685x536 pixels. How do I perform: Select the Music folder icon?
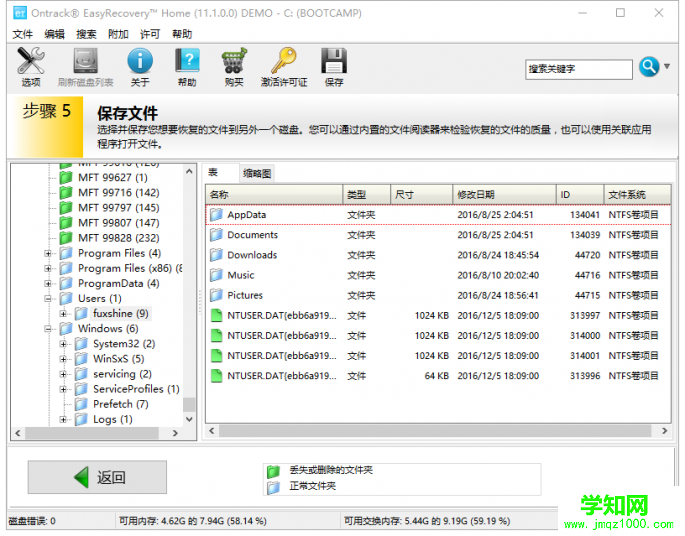point(216,275)
